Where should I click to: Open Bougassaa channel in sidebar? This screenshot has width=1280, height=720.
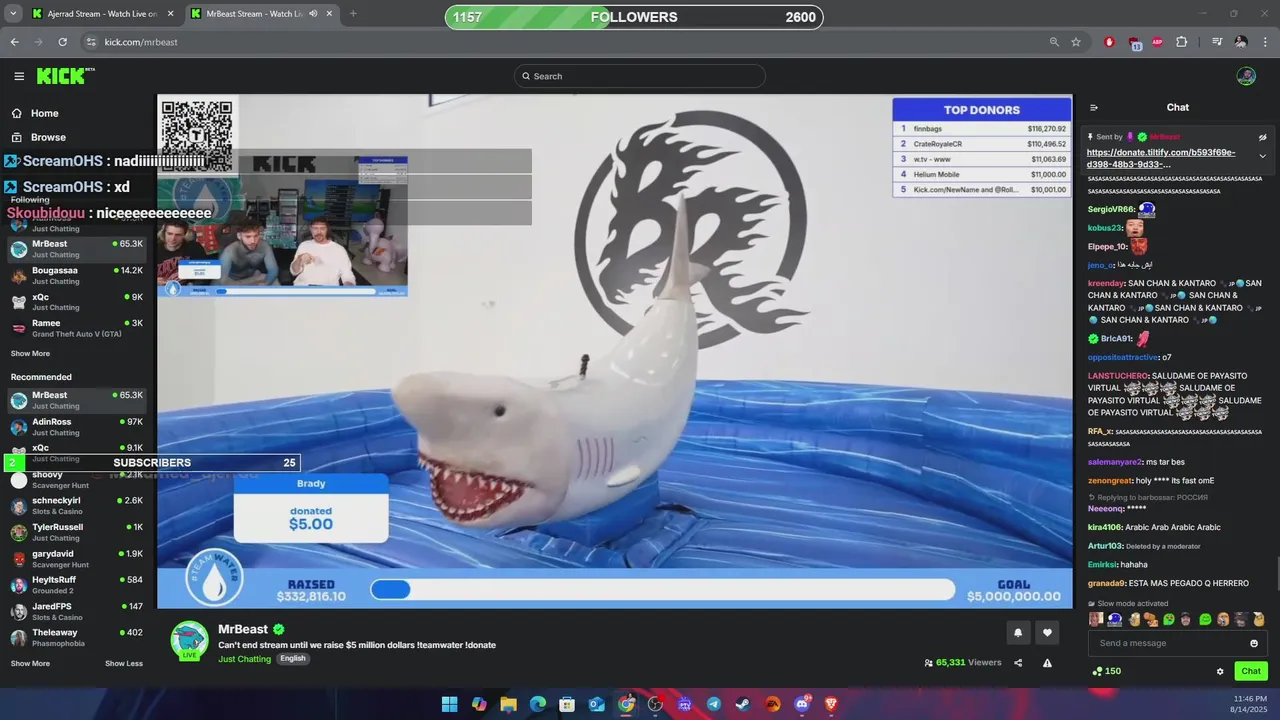click(77, 275)
